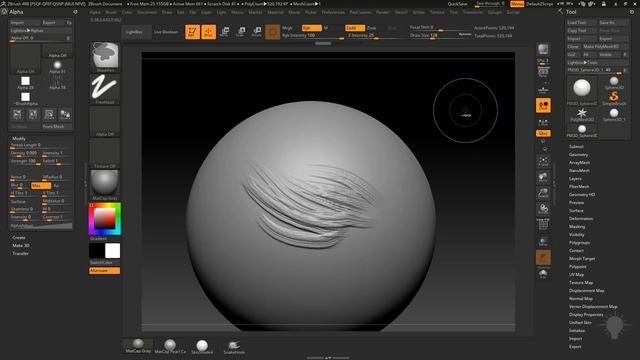
Task: Toggle the Alternate button
Action: [x=104, y=271]
